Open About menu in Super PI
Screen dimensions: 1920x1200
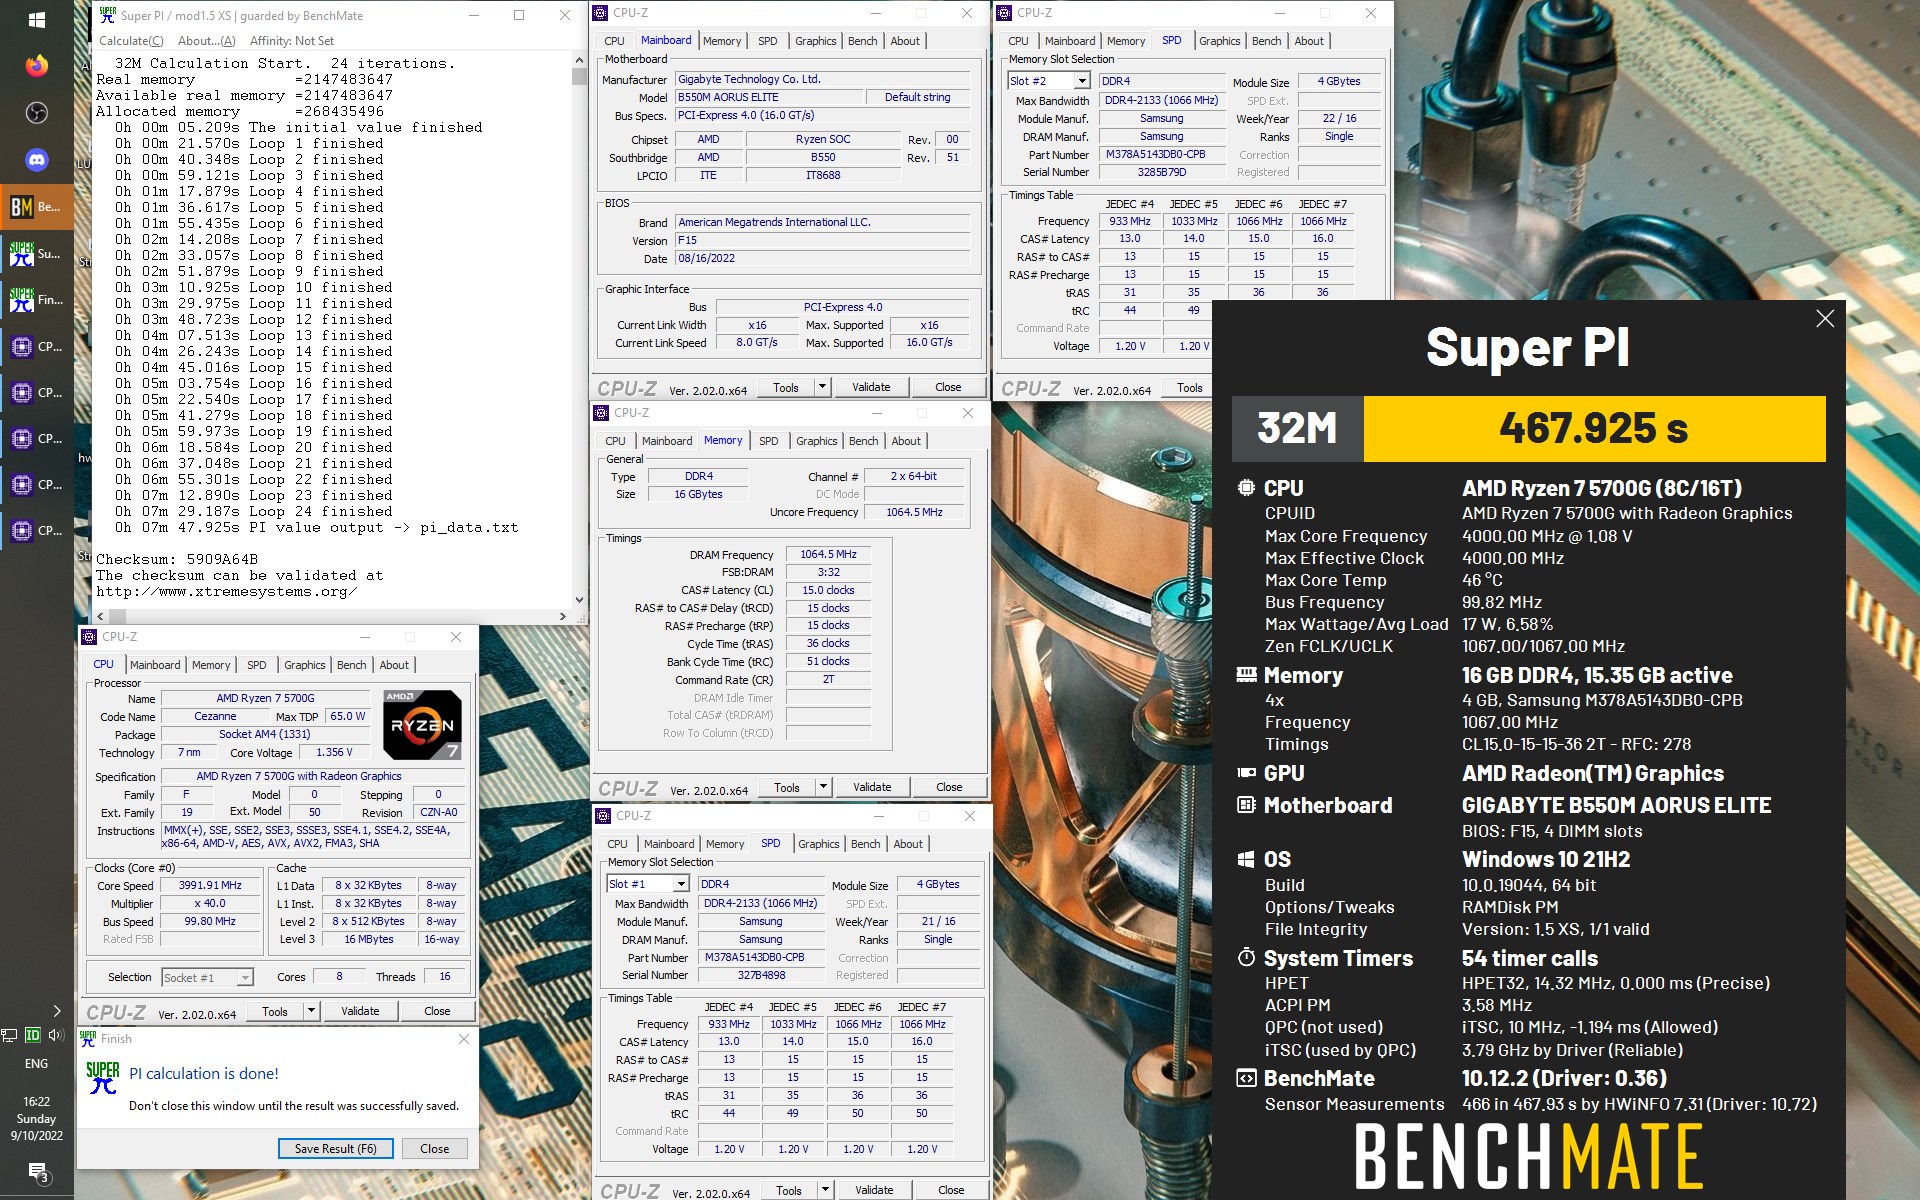[x=206, y=41]
